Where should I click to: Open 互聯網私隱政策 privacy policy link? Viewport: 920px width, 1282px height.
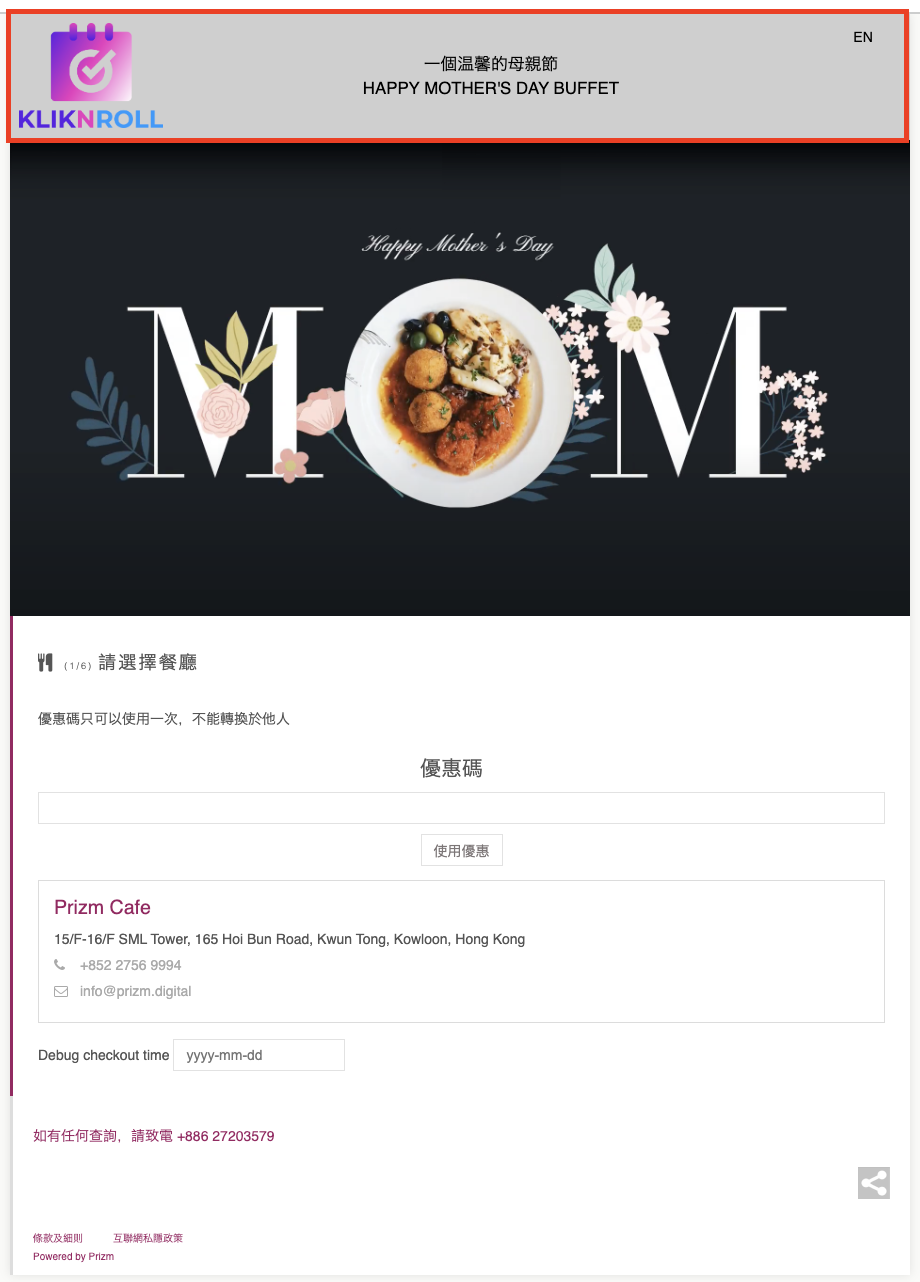click(148, 1238)
